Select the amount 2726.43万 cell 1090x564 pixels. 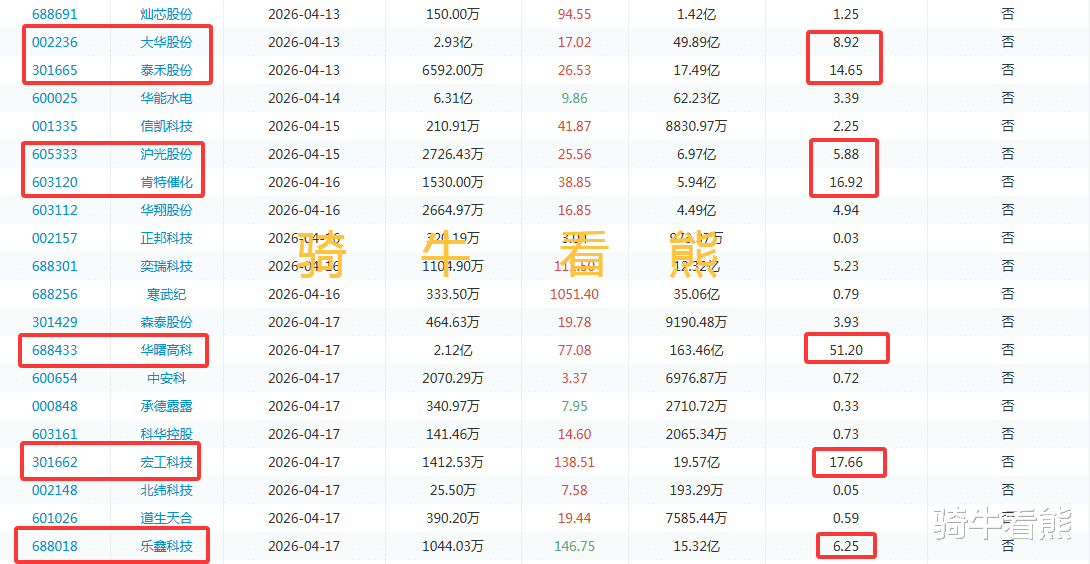tap(455, 154)
